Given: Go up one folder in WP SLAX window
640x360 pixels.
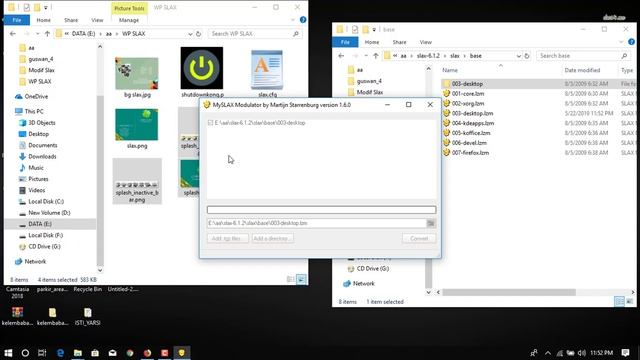Looking at the screenshot, I should point(47,34).
